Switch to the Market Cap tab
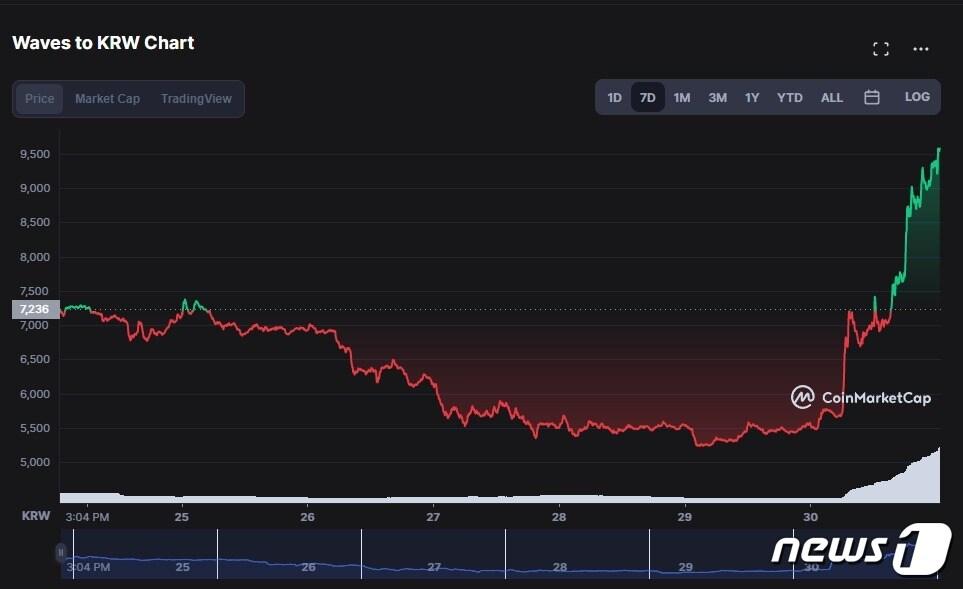The image size is (963, 589). click(107, 99)
